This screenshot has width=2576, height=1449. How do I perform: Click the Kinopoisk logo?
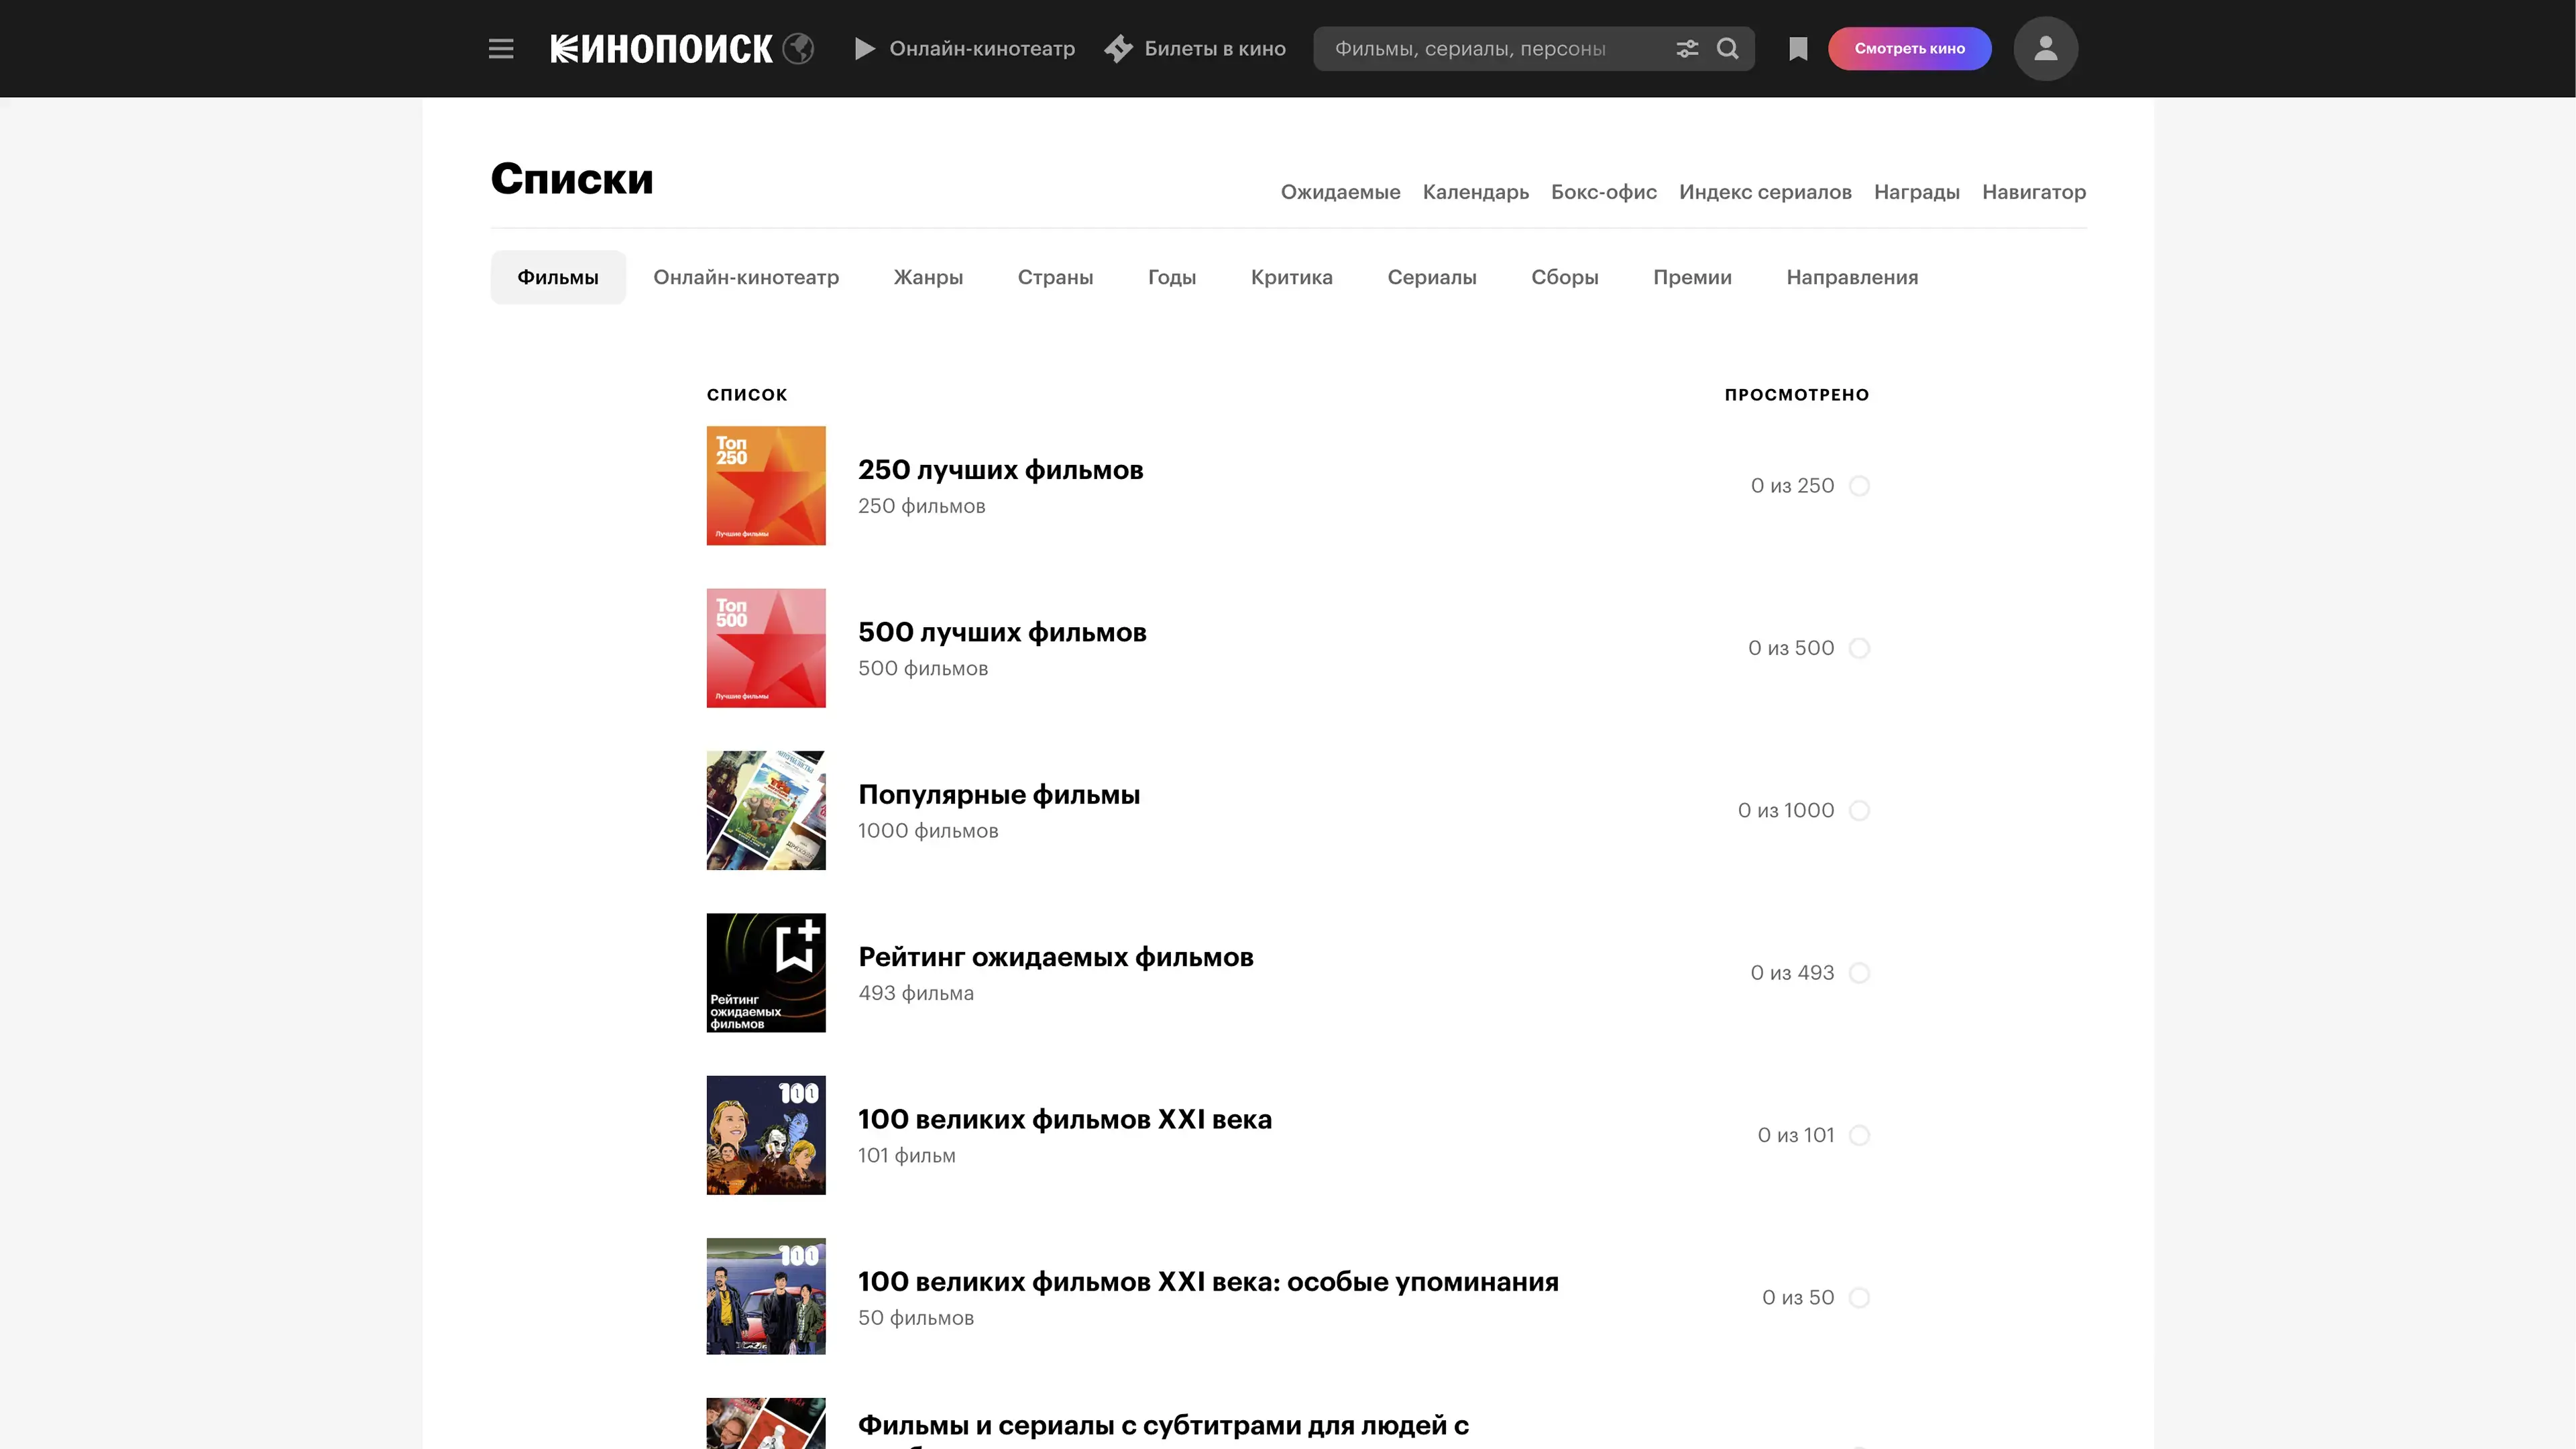click(x=661, y=49)
